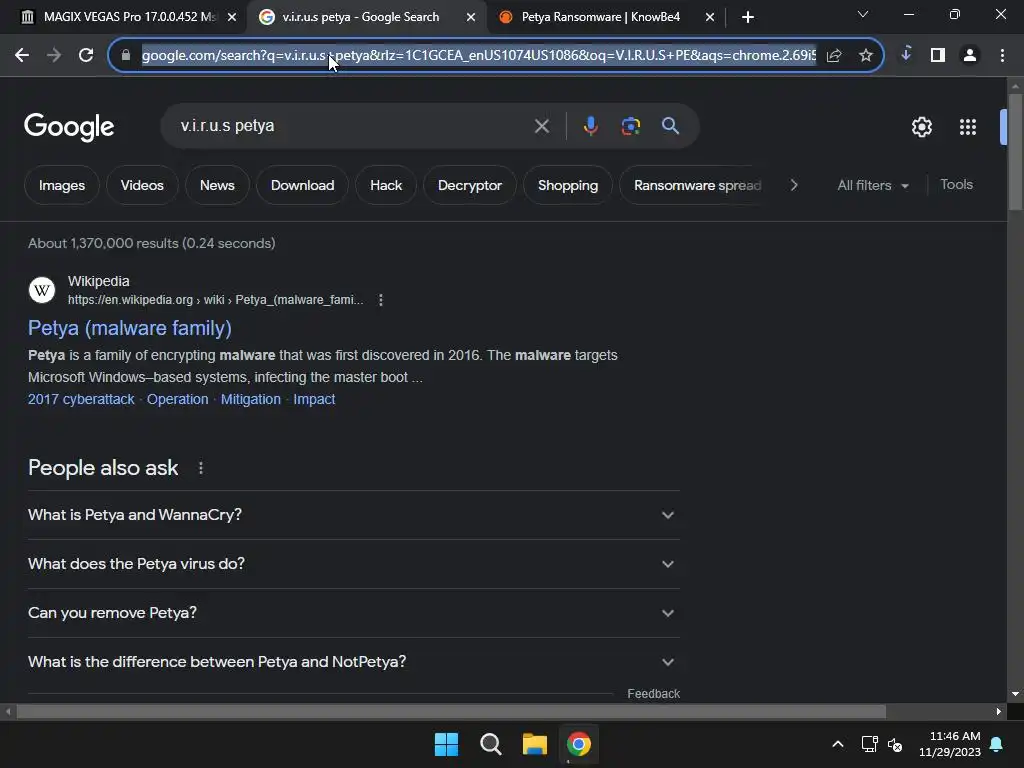This screenshot has height=768, width=1024.
Task: Filter results by Images
Action: (x=62, y=185)
